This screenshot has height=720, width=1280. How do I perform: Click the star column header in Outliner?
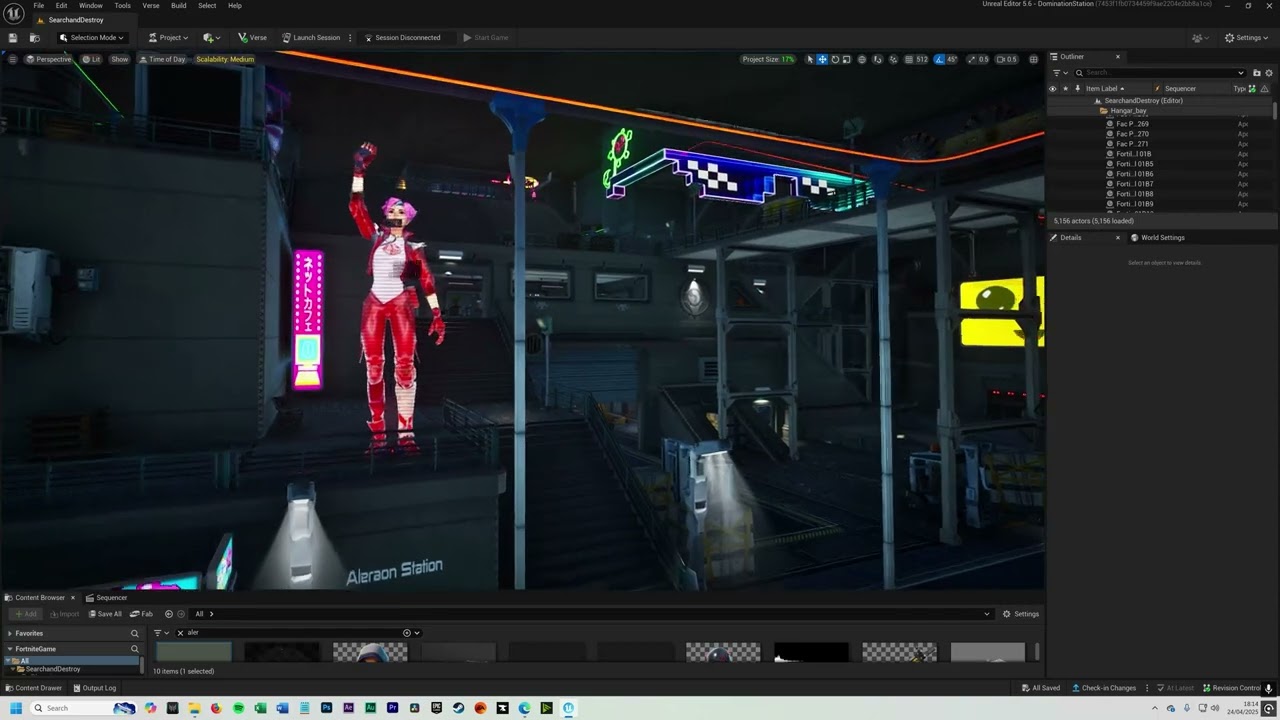click(x=1065, y=88)
